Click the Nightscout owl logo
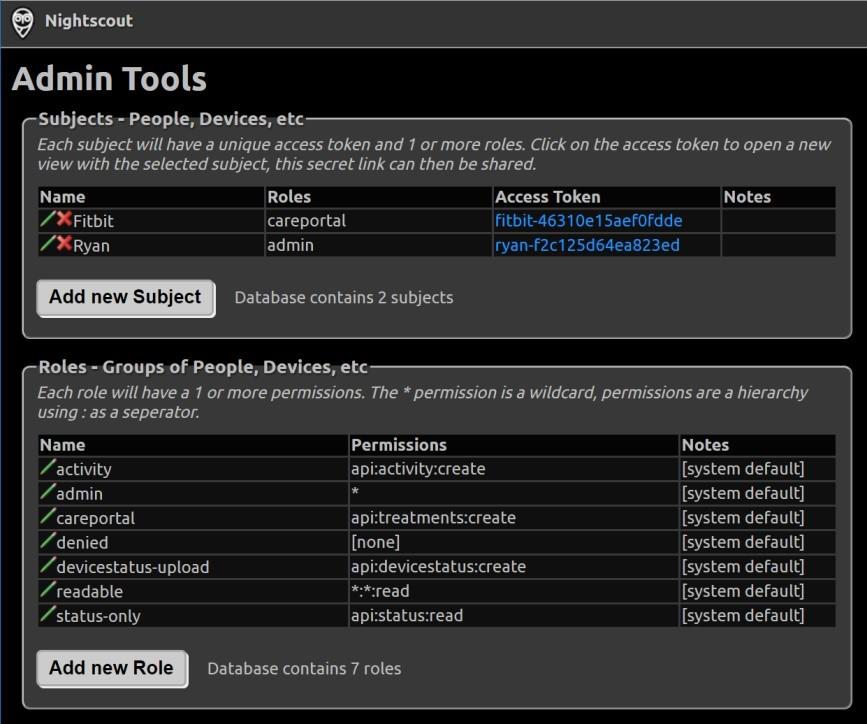 click(23, 23)
